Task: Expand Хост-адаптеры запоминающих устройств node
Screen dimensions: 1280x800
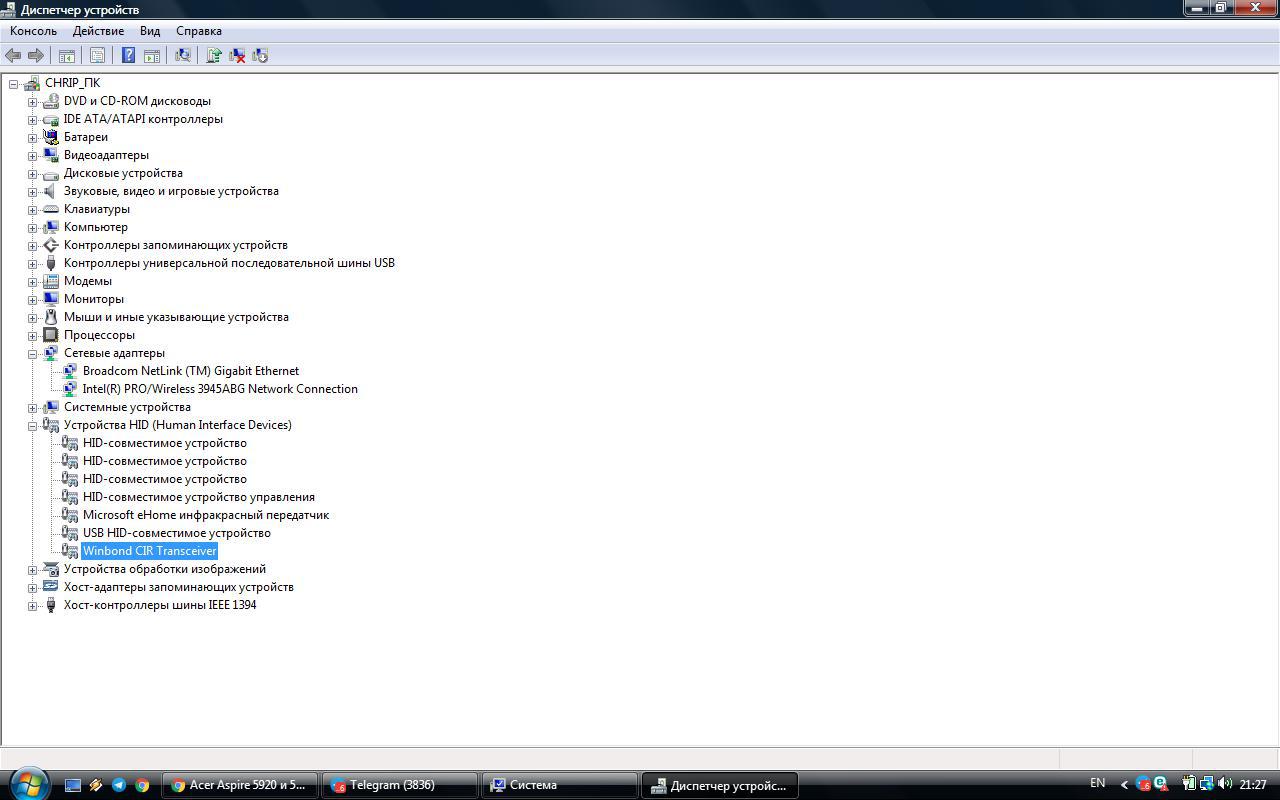Action: click(32, 587)
